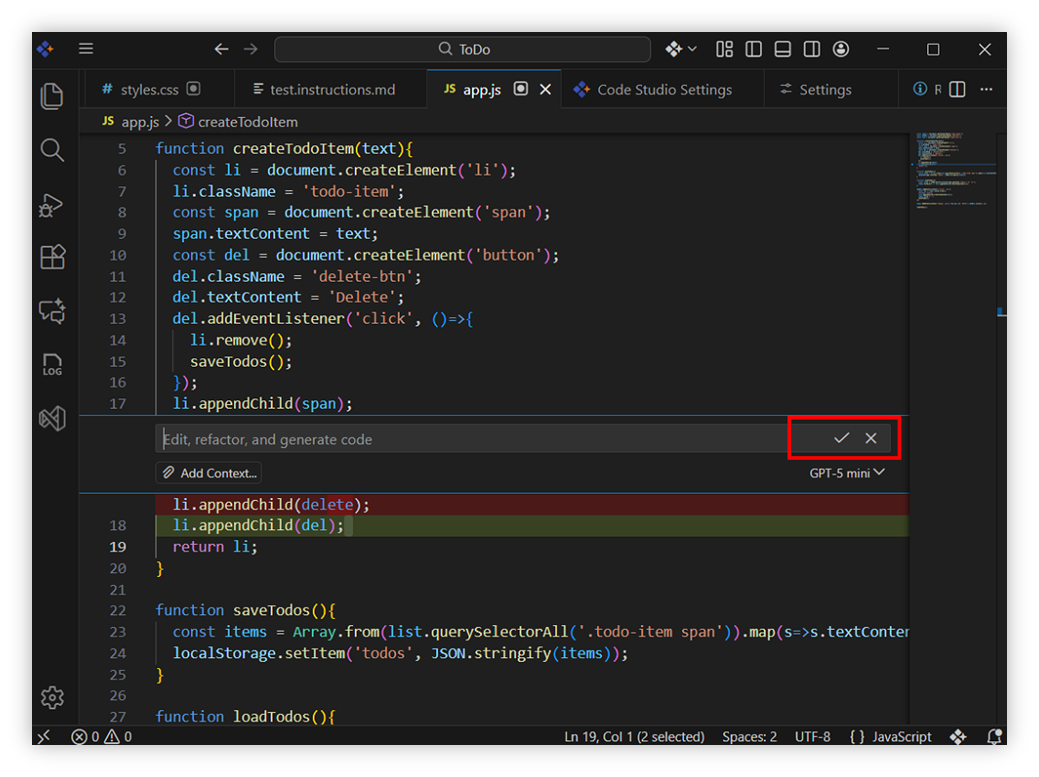Accept inline edit with checkmark icon
1039x777 pixels.
[x=841, y=438]
